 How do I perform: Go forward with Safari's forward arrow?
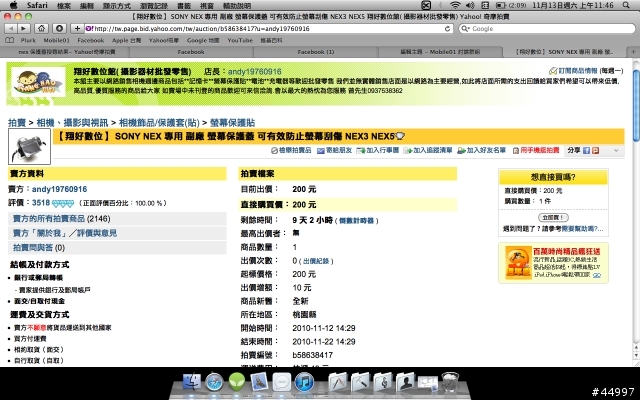24,29
